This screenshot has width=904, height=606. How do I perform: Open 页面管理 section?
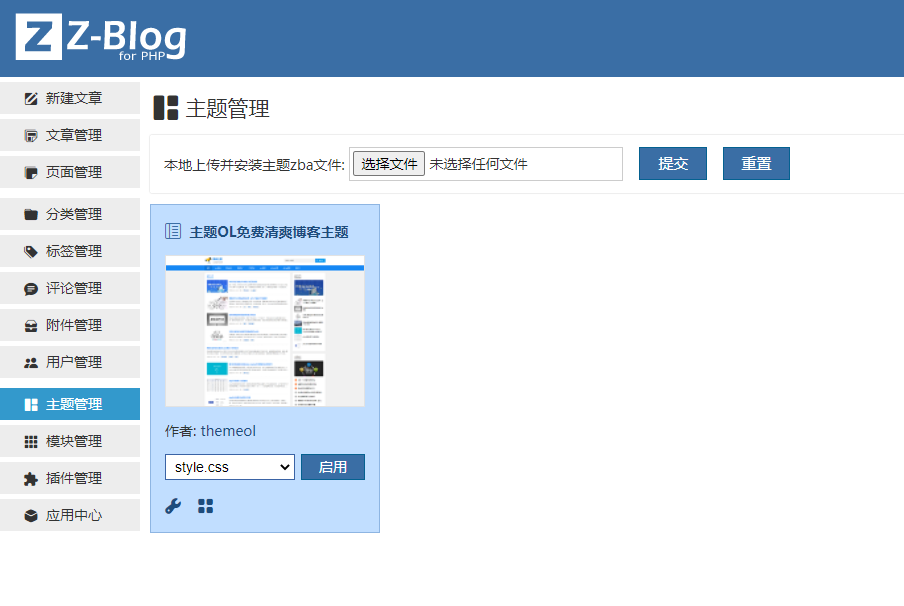[70, 172]
